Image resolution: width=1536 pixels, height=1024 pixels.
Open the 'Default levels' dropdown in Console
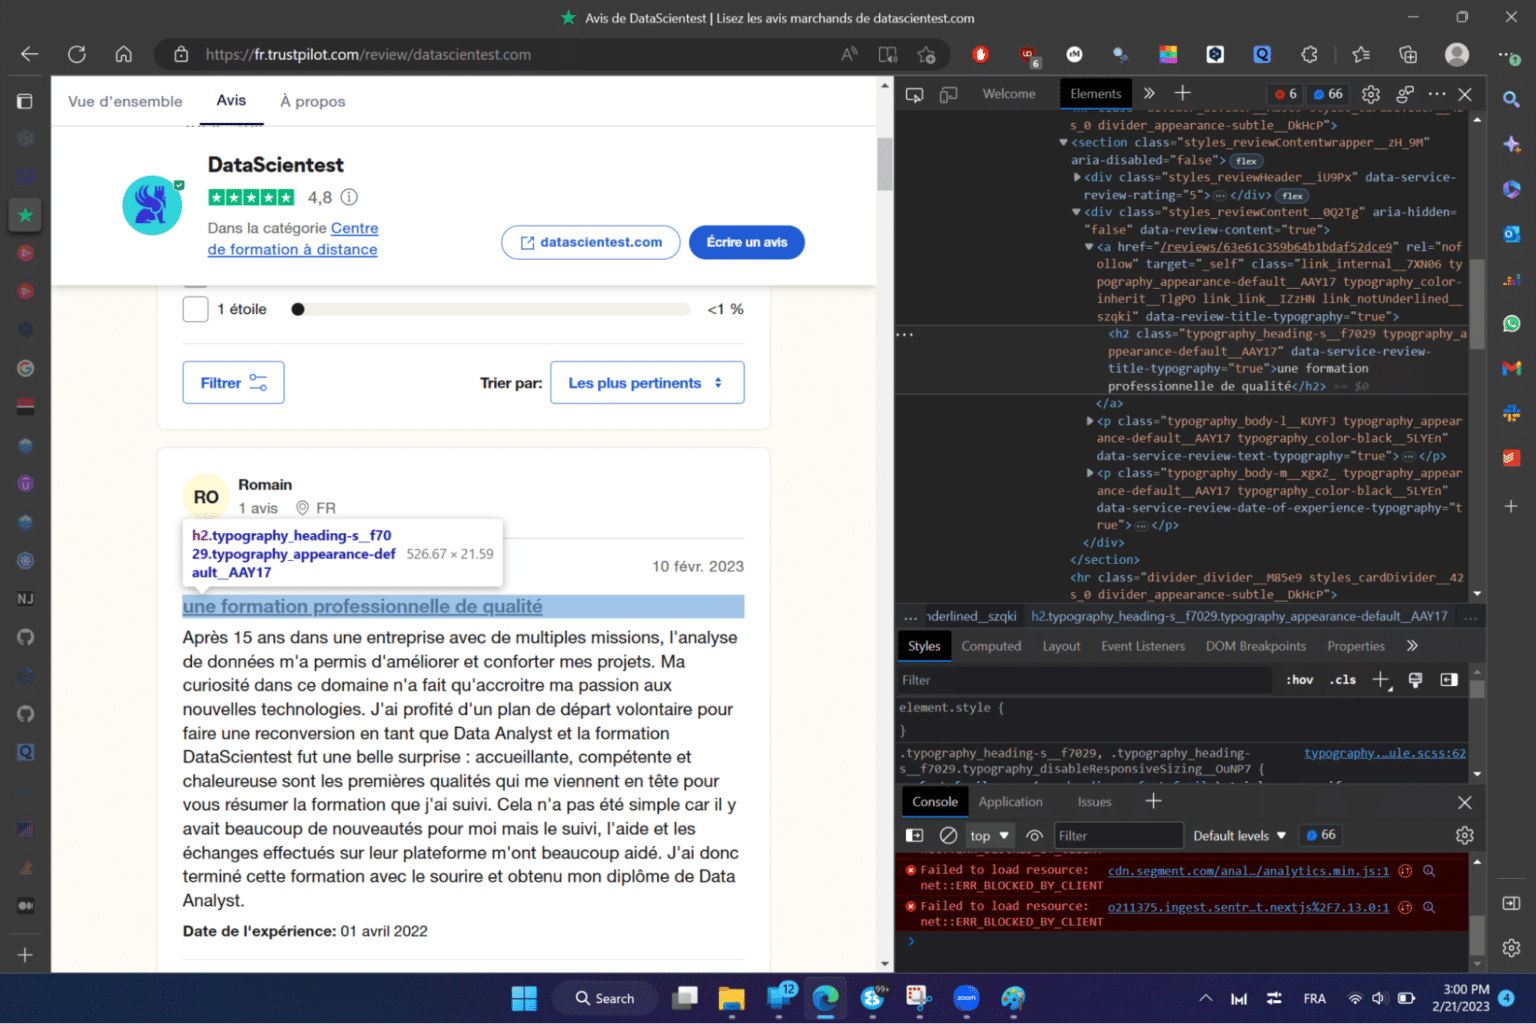click(x=1238, y=835)
